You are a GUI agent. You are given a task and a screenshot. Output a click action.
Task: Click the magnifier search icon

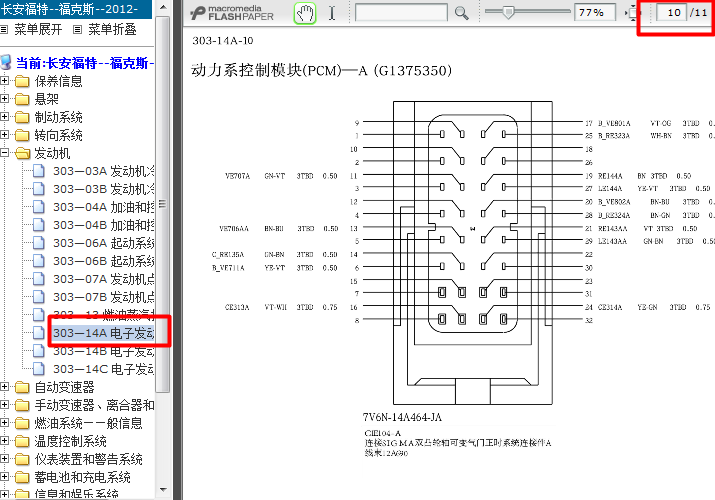point(461,13)
